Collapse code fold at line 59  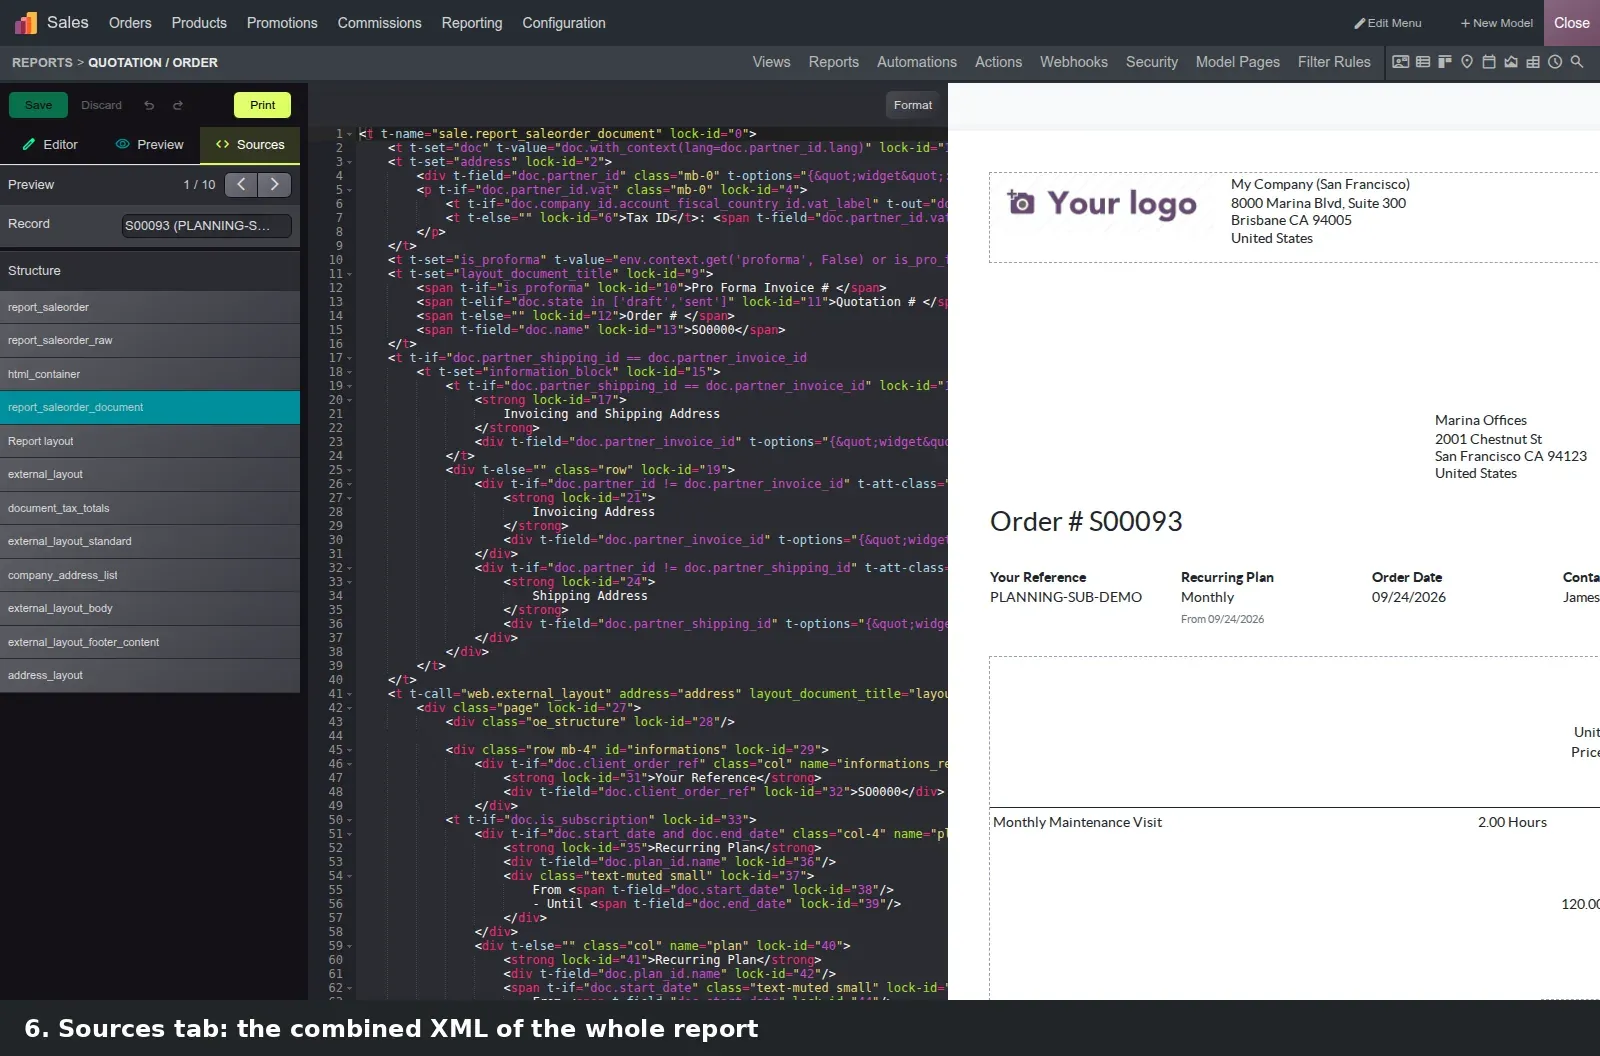pyautogui.click(x=350, y=946)
